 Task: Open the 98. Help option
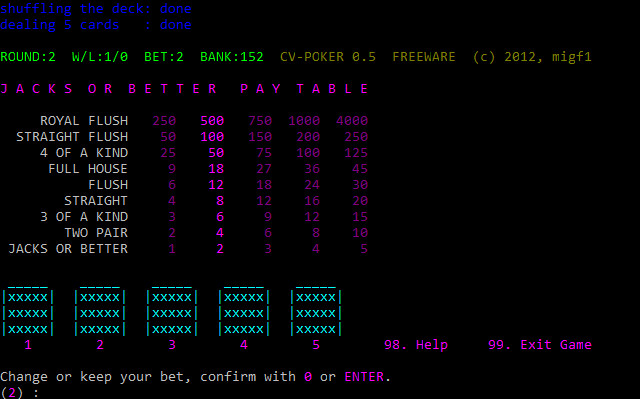coord(416,345)
